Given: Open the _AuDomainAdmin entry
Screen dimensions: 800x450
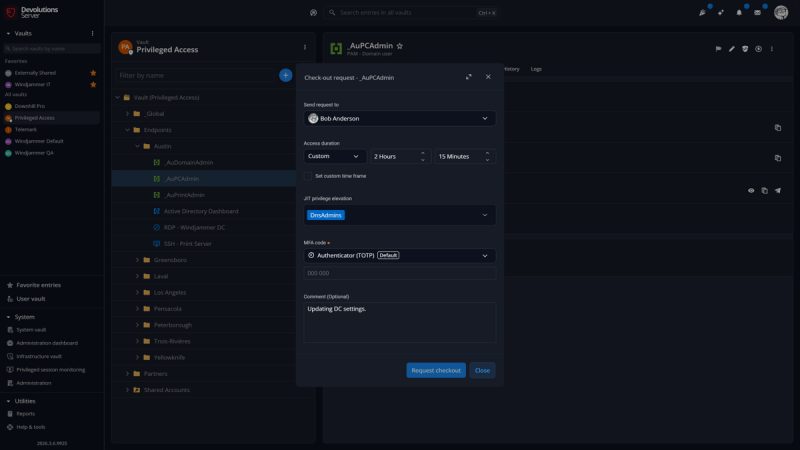Looking at the screenshot, I should click(x=188, y=162).
